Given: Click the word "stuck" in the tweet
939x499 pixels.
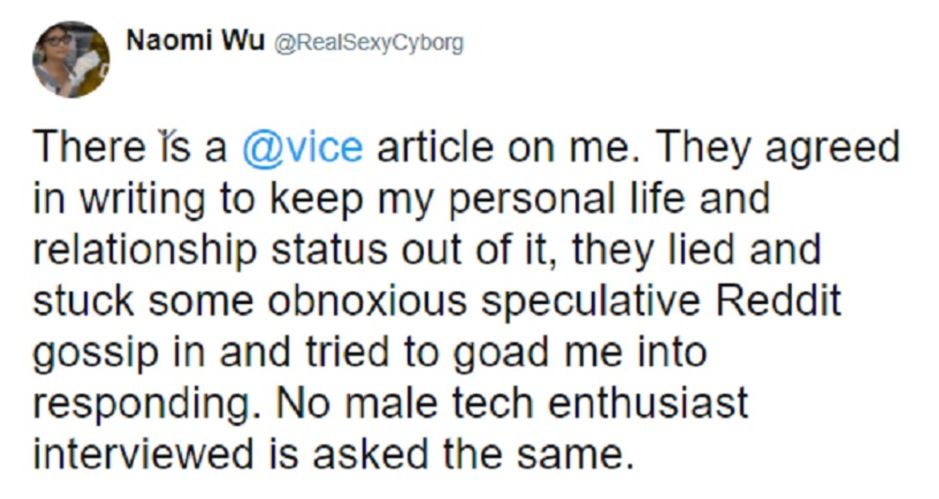Looking at the screenshot, I should [84, 301].
